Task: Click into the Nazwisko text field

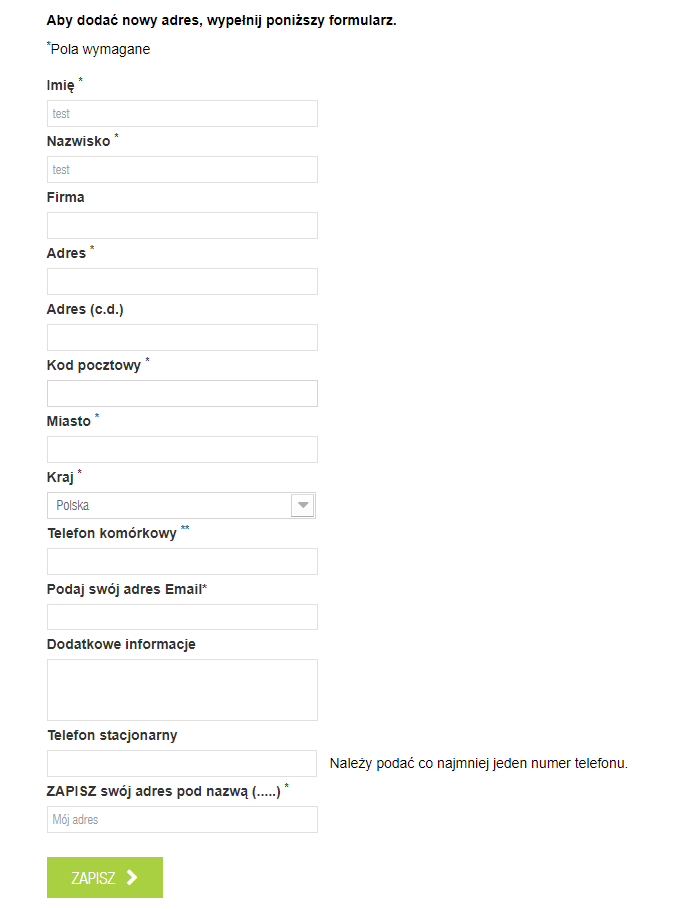Action: click(182, 170)
